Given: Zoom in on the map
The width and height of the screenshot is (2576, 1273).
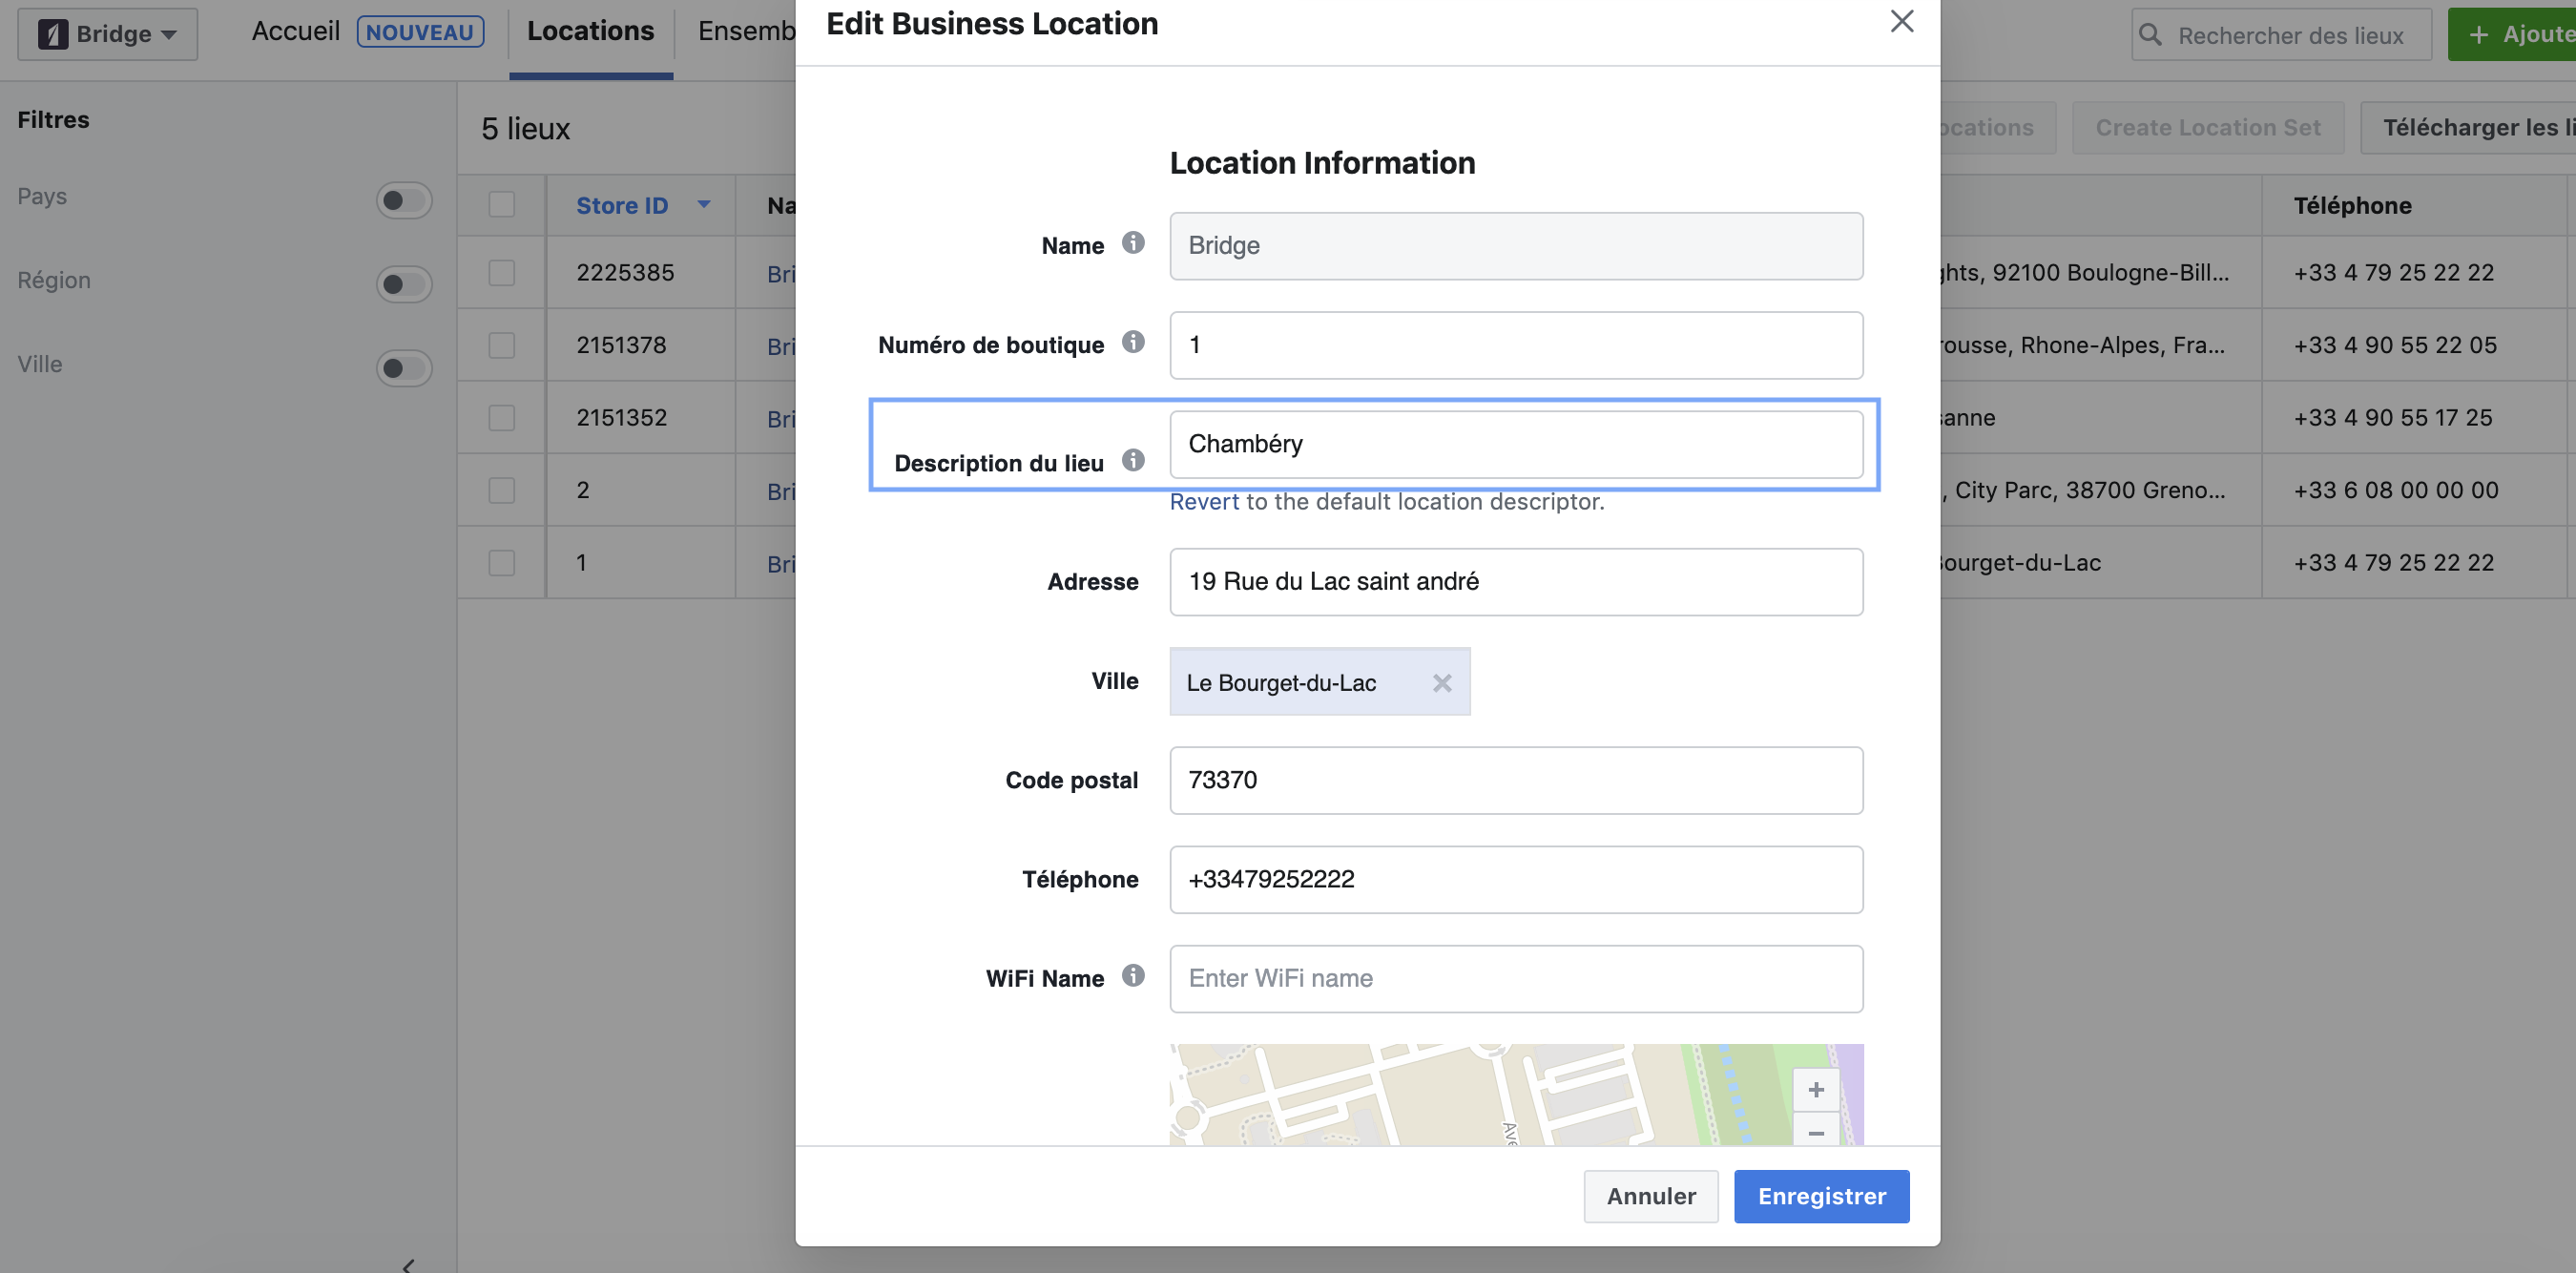Looking at the screenshot, I should [x=1815, y=1089].
